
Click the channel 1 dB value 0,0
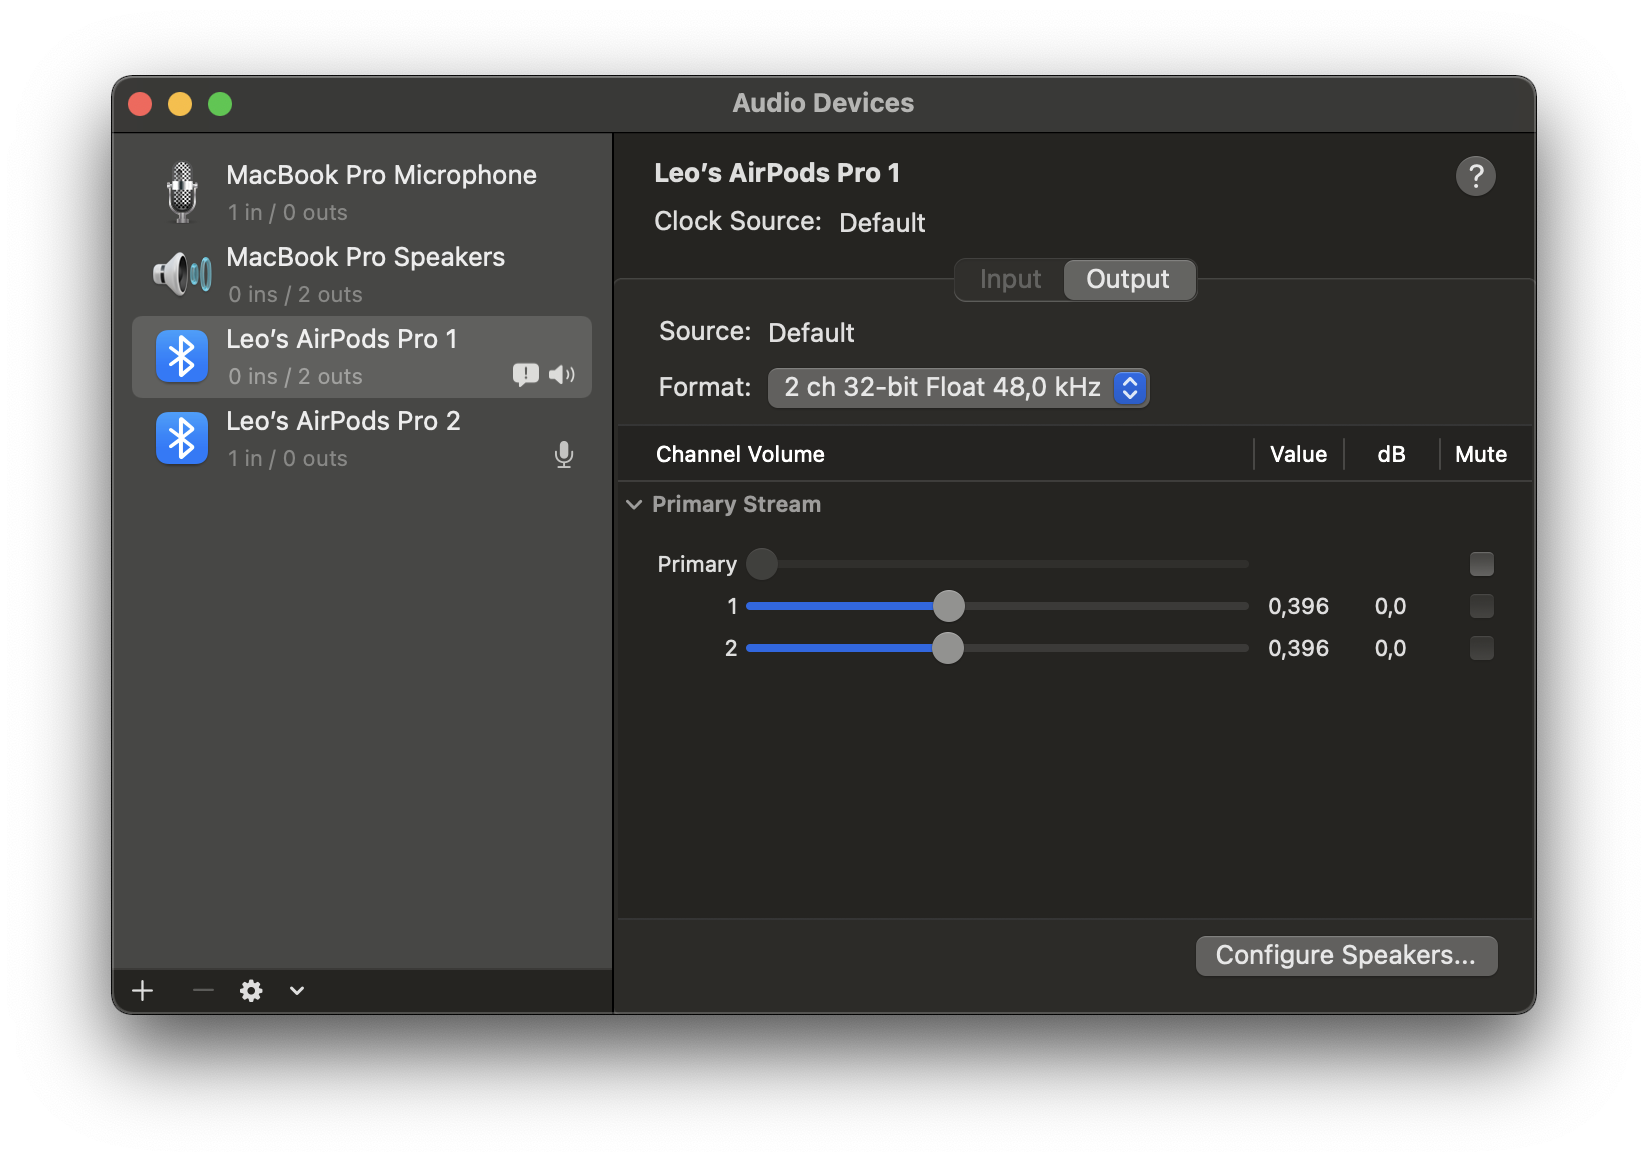(x=1390, y=606)
